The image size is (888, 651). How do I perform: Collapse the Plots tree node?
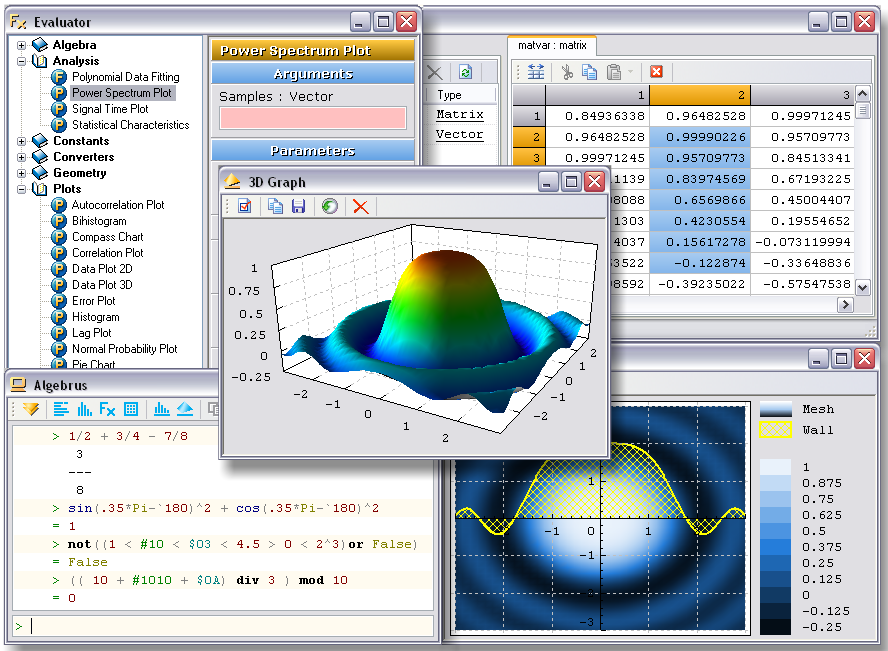tap(21, 189)
